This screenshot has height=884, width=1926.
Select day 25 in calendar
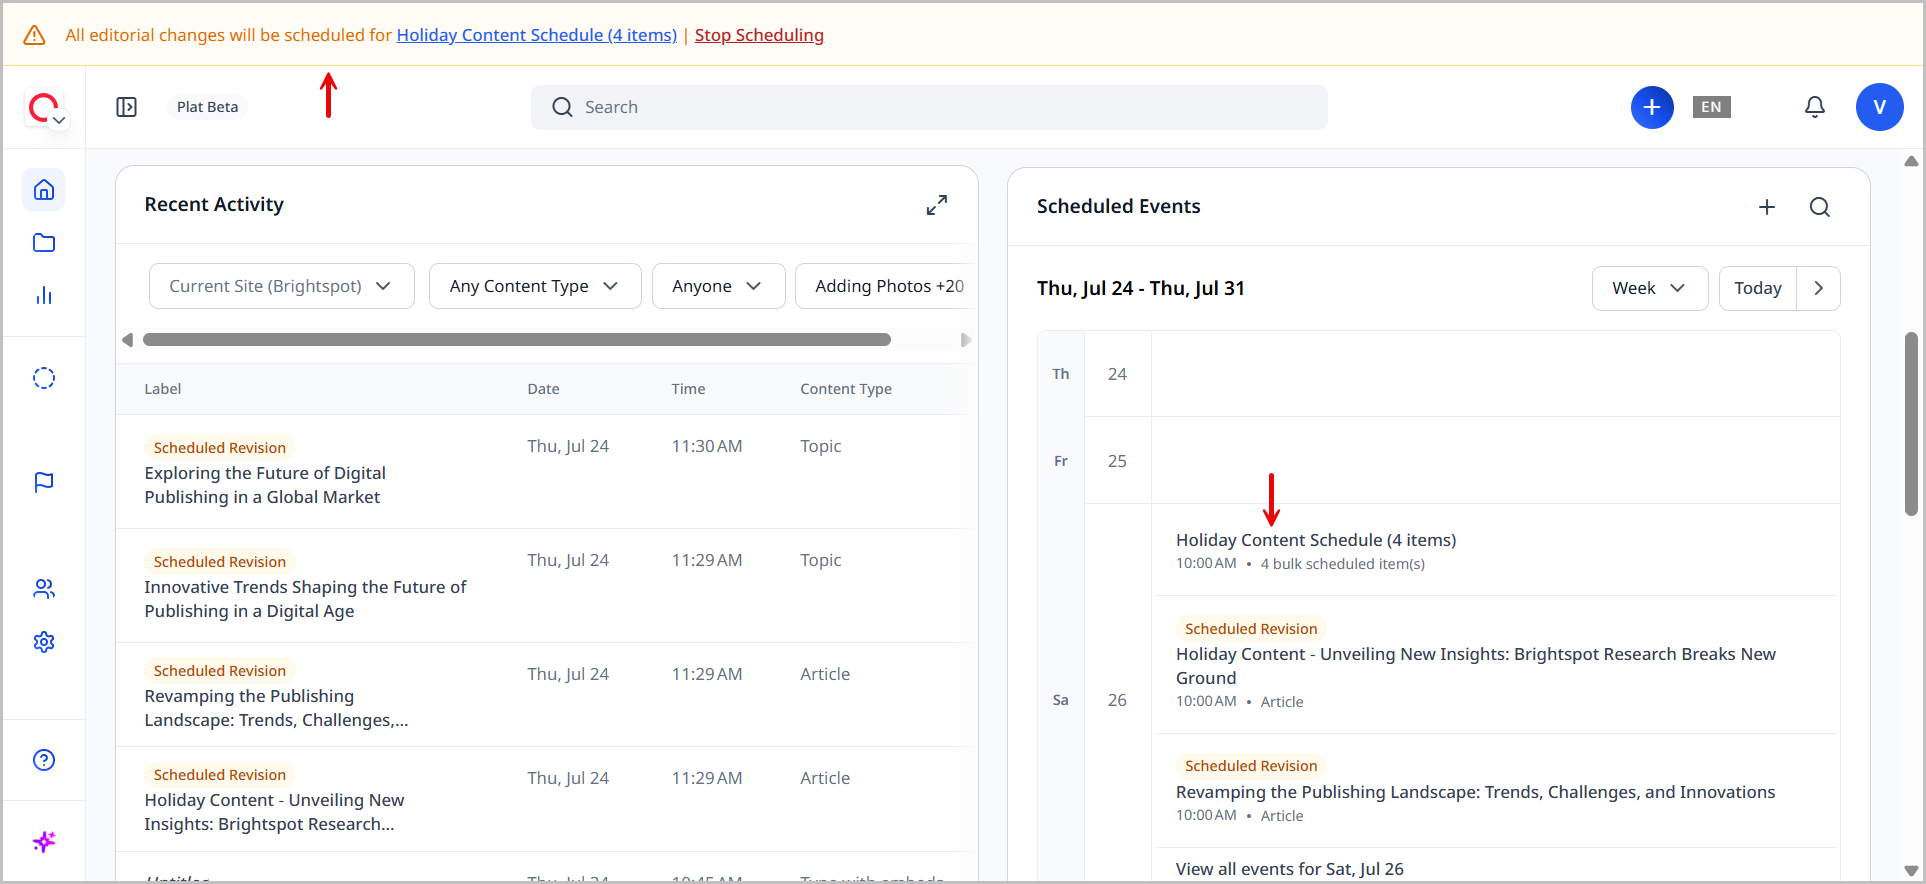point(1117,461)
